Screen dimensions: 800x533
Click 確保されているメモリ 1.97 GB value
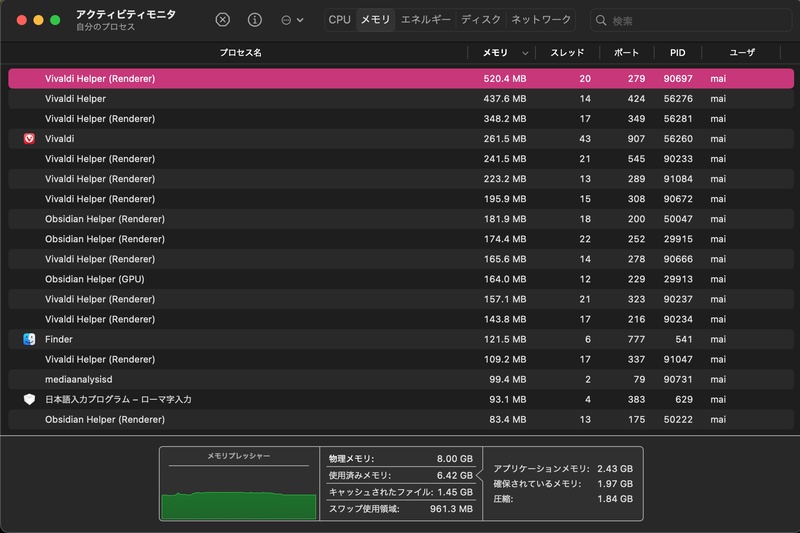(x=615, y=484)
